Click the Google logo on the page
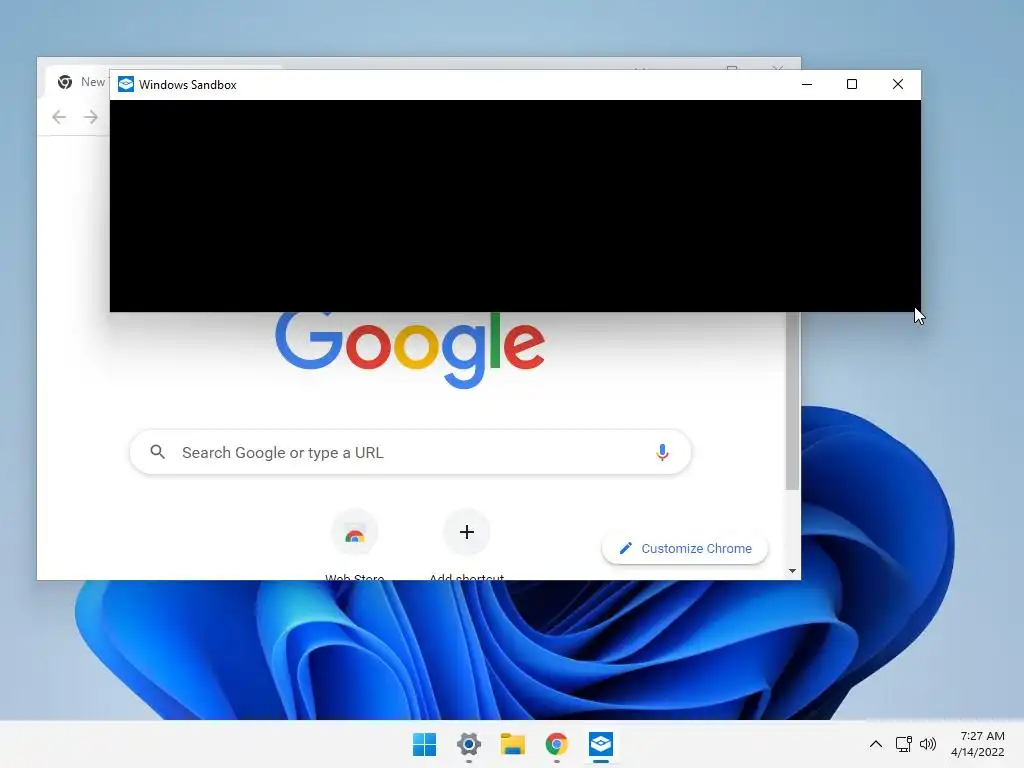Viewport: 1024px width, 768px height. 409,350
